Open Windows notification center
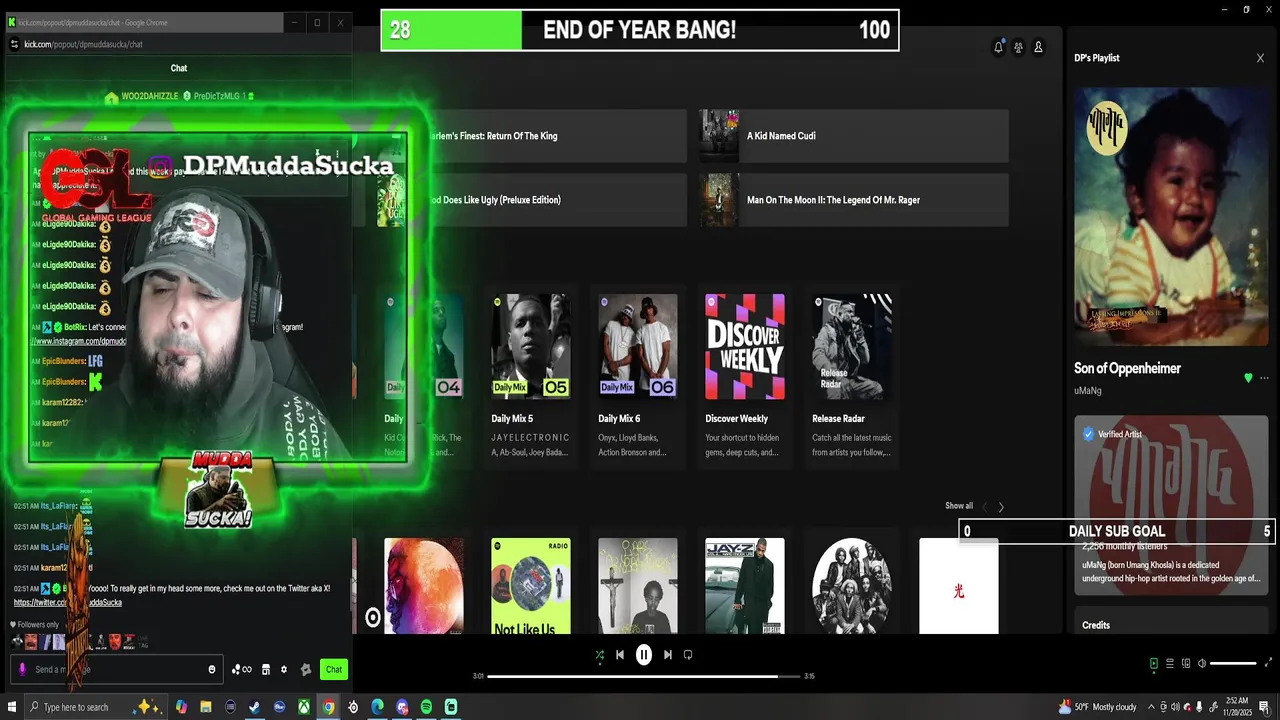 click(1264, 707)
